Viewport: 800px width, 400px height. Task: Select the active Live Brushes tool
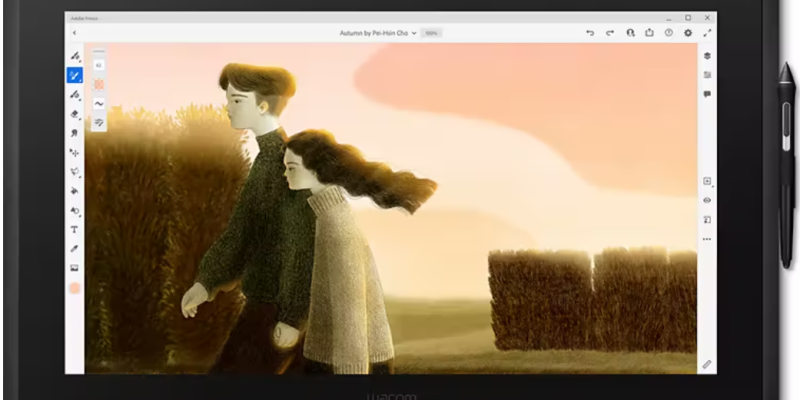pos(74,76)
